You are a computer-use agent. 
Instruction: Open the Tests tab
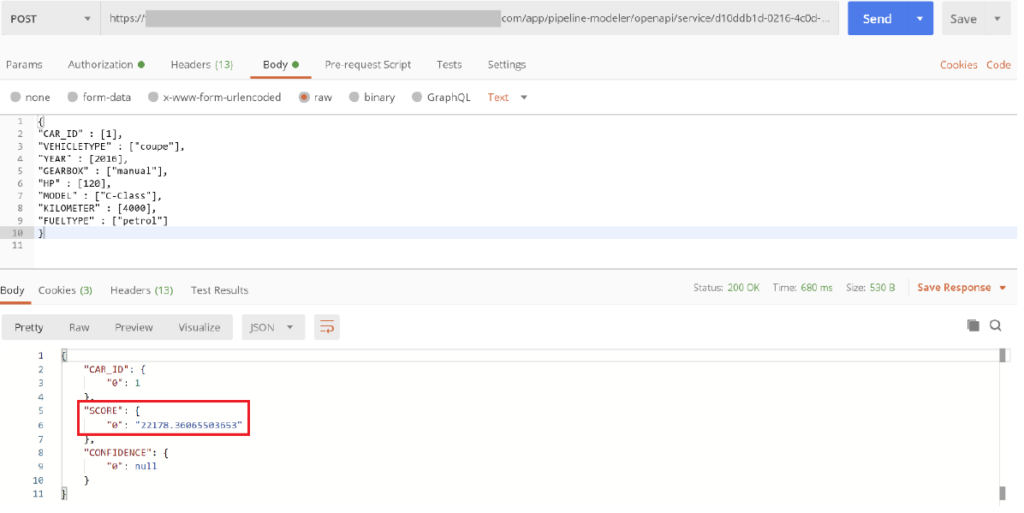449,65
